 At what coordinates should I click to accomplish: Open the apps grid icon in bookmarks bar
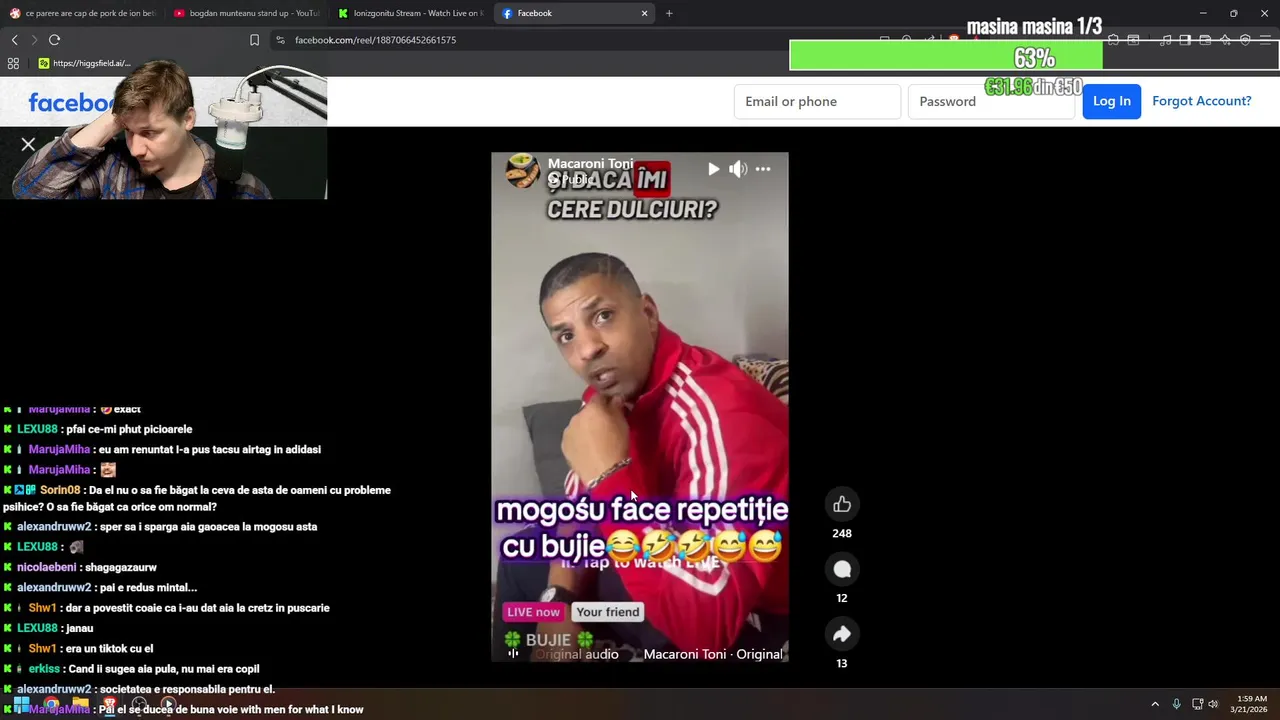pos(13,63)
